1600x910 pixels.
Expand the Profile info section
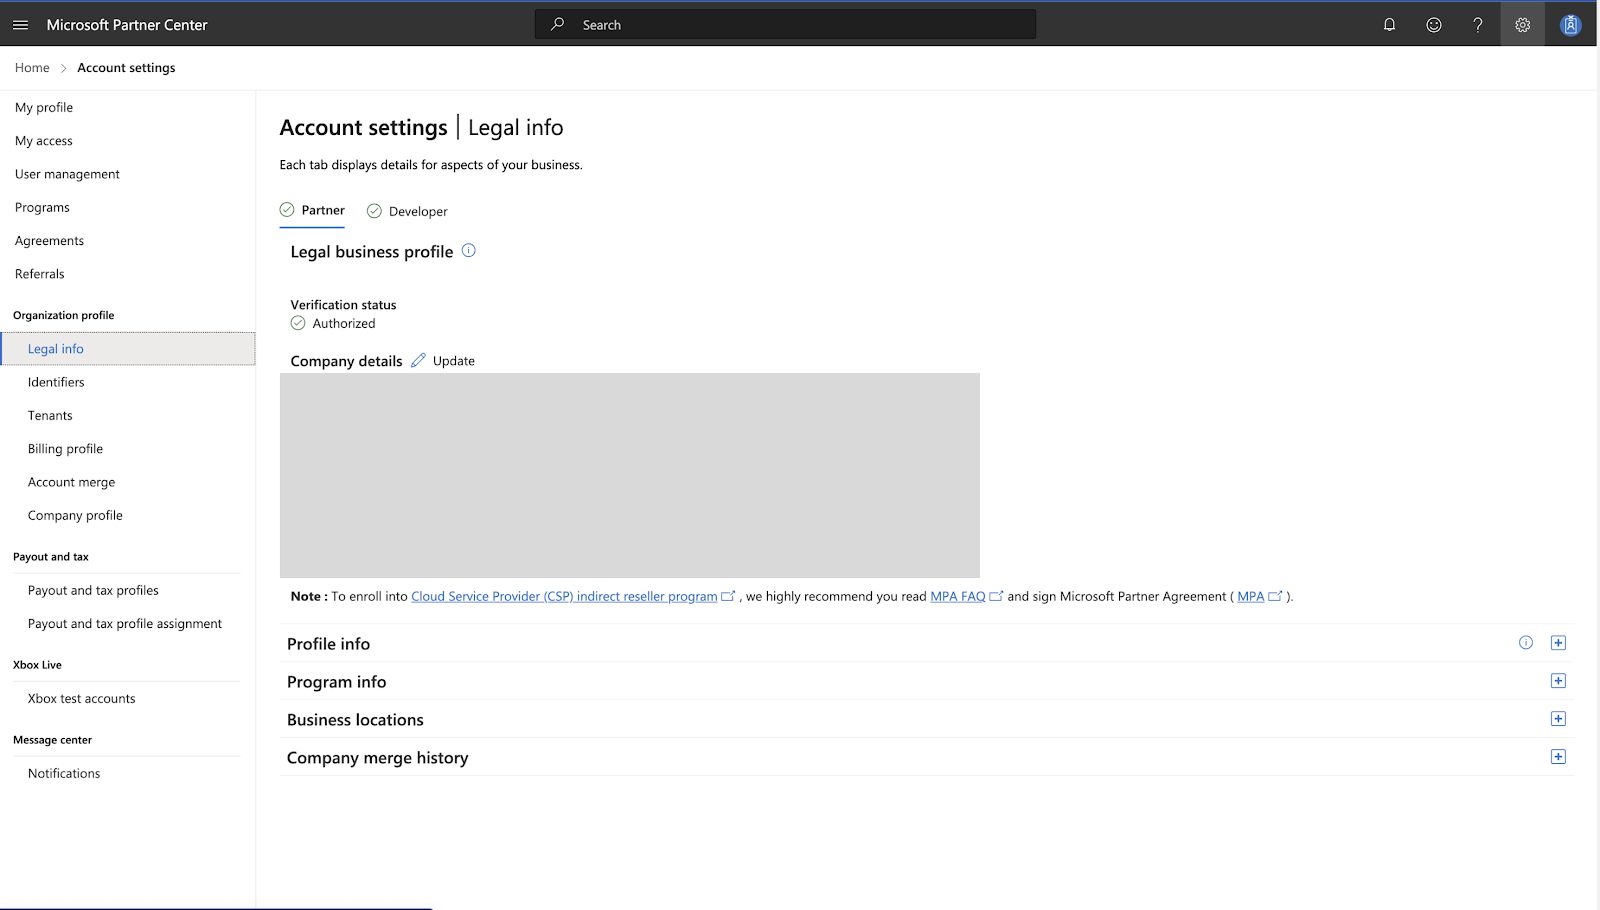(1557, 643)
